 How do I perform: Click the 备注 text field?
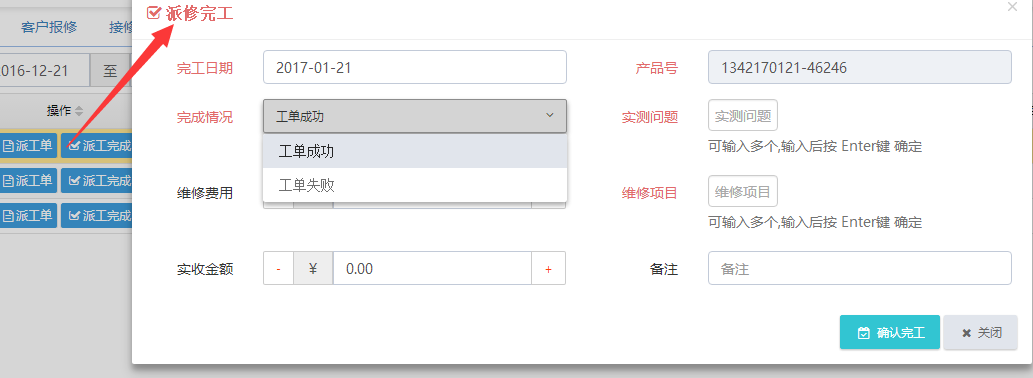point(860,269)
